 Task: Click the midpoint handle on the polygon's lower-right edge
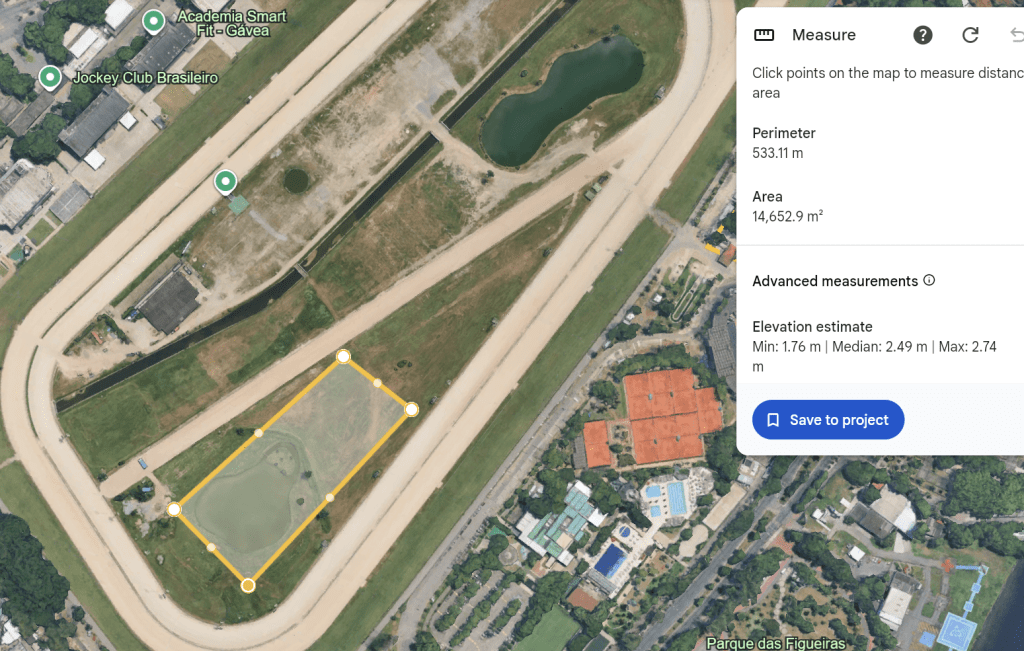(330, 498)
